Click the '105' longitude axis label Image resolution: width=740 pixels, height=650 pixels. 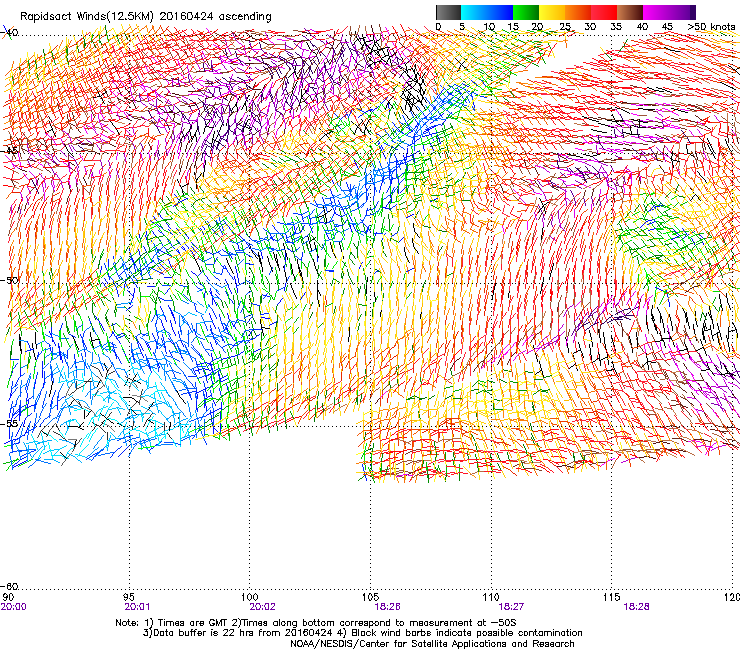pyautogui.click(x=370, y=597)
